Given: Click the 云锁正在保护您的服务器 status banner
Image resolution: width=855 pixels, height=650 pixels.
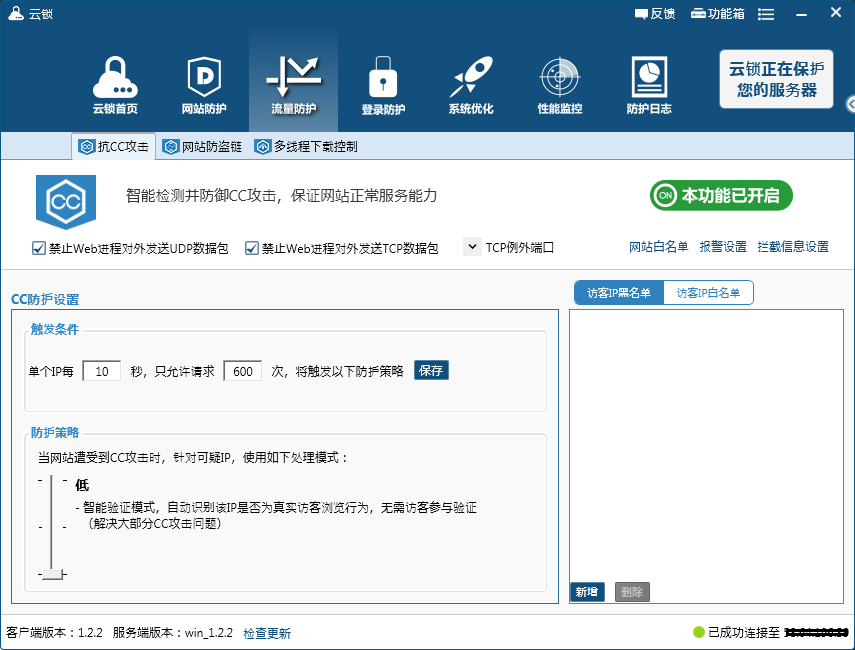Looking at the screenshot, I should pos(776,79).
